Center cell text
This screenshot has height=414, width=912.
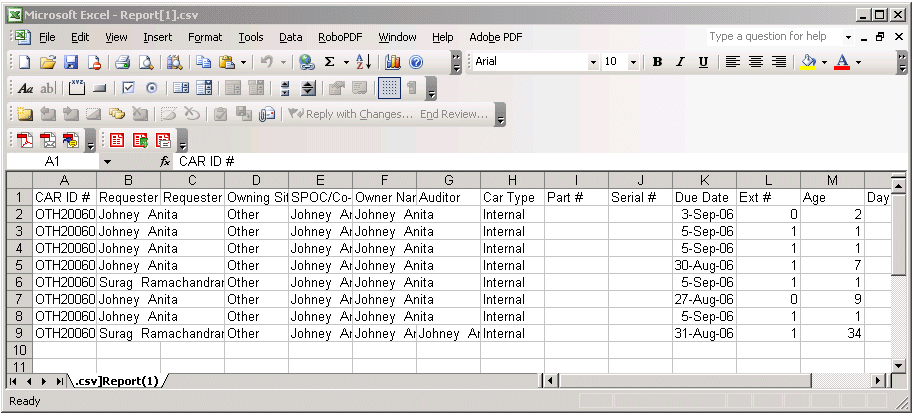pyautogui.click(x=756, y=62)
